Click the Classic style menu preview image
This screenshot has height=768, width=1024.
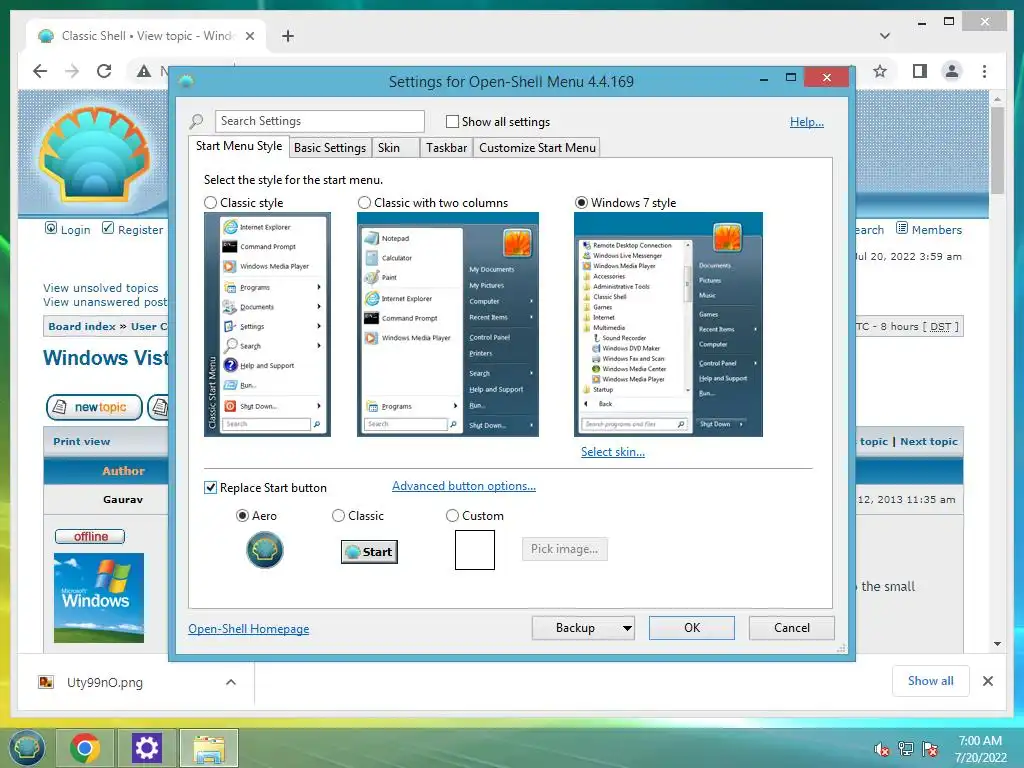tap(267, 325)
